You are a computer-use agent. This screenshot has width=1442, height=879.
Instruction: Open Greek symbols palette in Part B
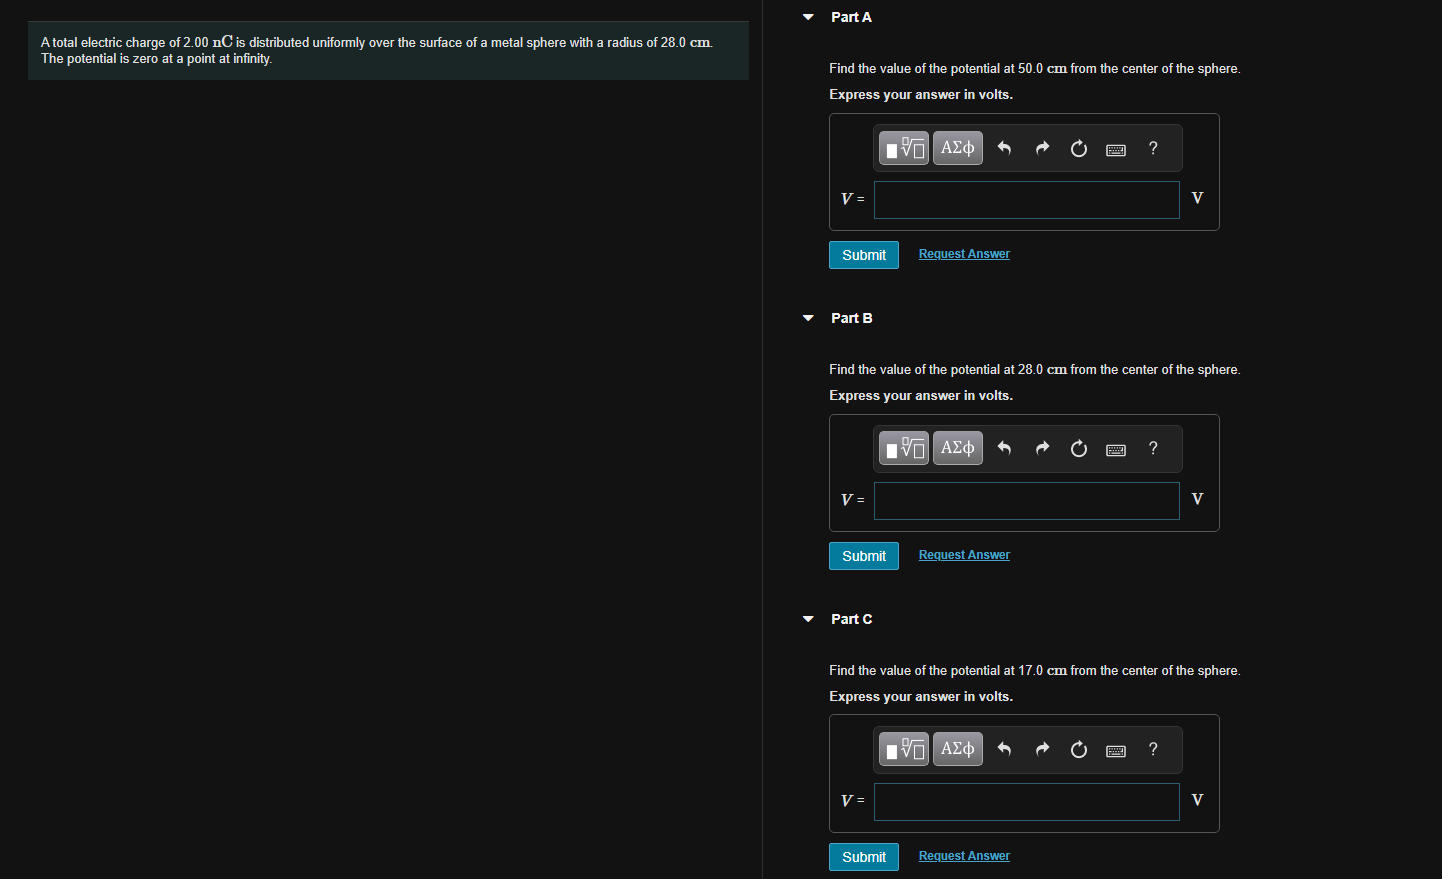point(958,448)
